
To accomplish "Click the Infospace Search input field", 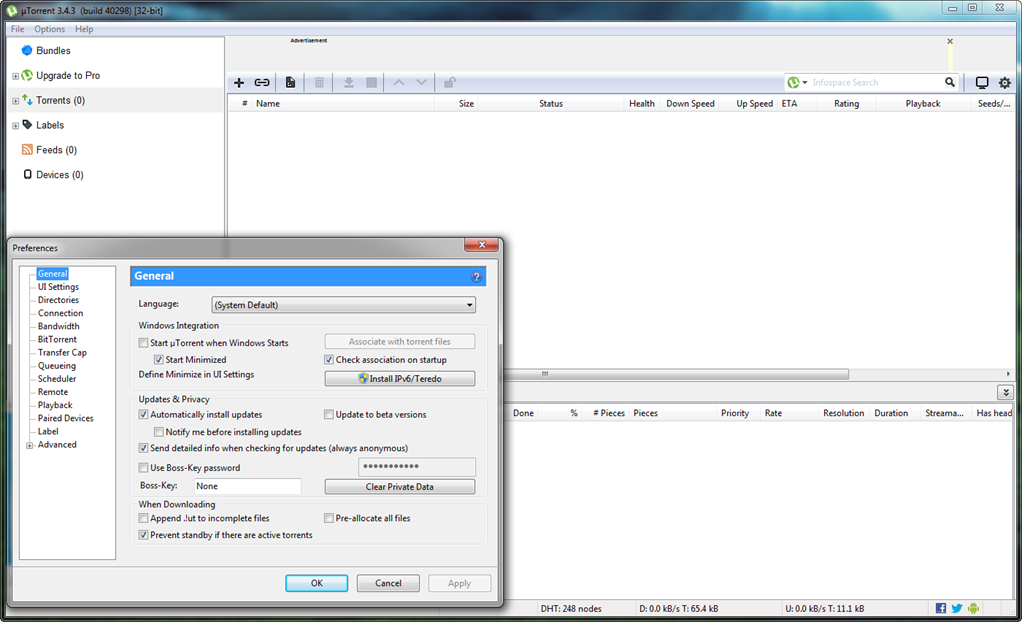I will pos(877,82).
